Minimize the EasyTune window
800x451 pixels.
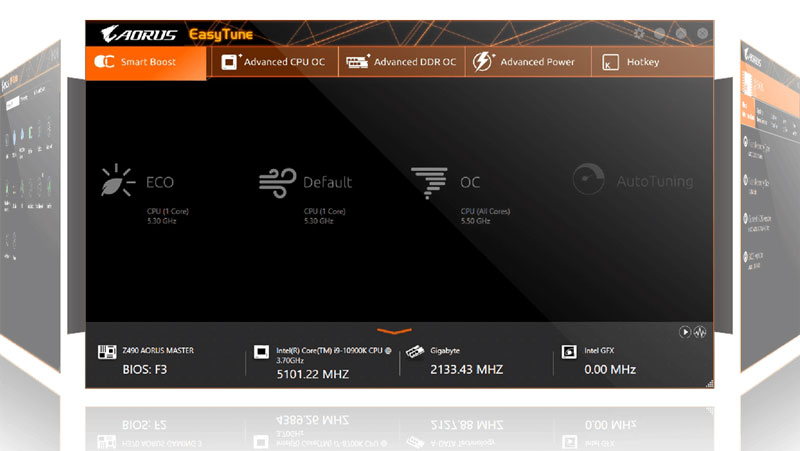[660, 34]
